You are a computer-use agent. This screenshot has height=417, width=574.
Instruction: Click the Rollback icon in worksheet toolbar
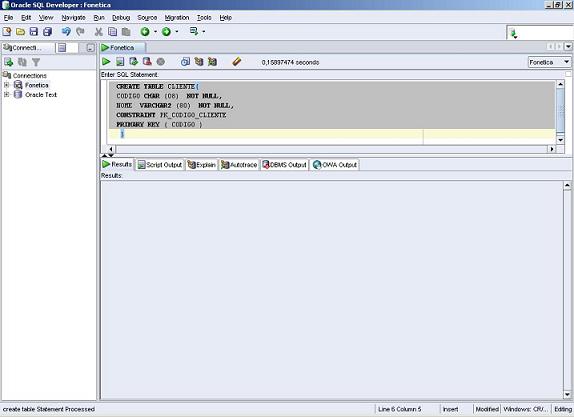point(147,62)
